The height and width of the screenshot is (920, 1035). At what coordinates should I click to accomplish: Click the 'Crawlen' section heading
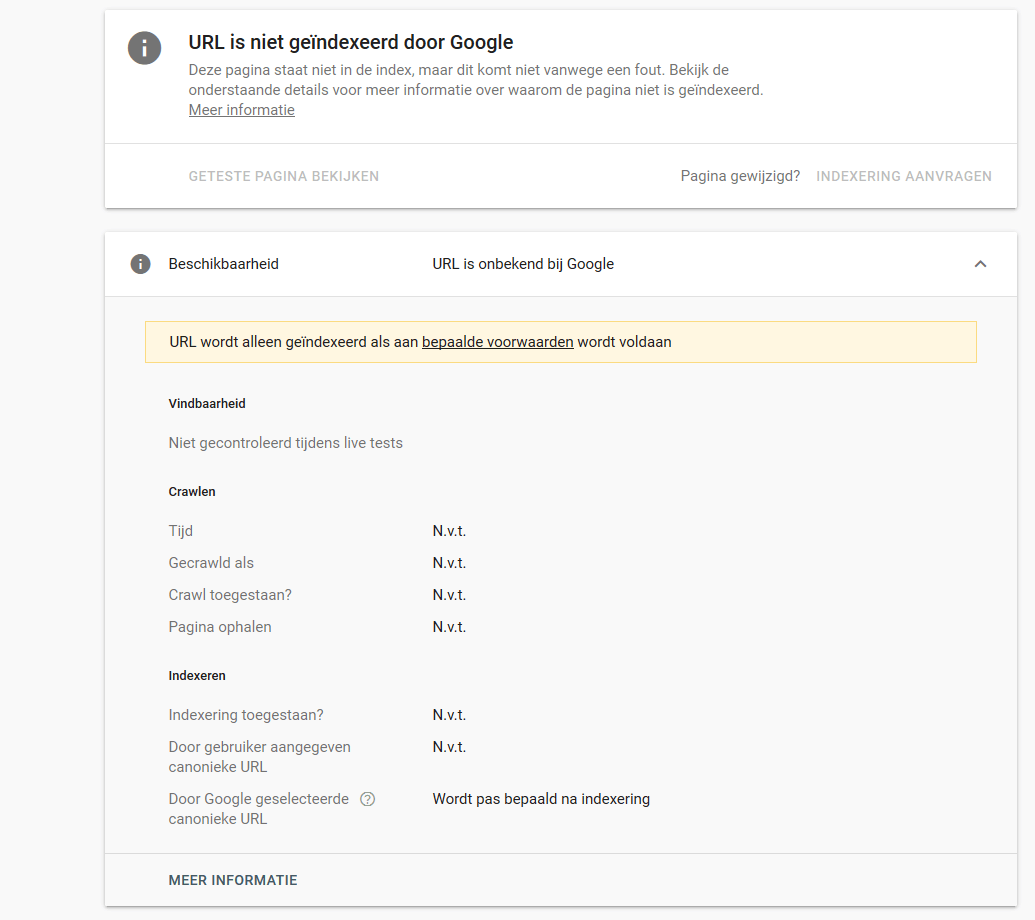pyautogui.click(x=192, y=492)
